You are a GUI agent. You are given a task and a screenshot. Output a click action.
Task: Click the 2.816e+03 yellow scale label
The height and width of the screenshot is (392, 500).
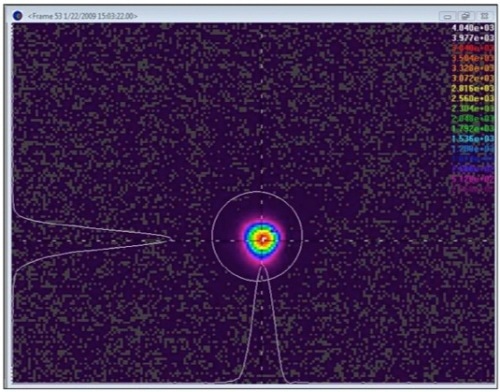(x=473, y=89)
